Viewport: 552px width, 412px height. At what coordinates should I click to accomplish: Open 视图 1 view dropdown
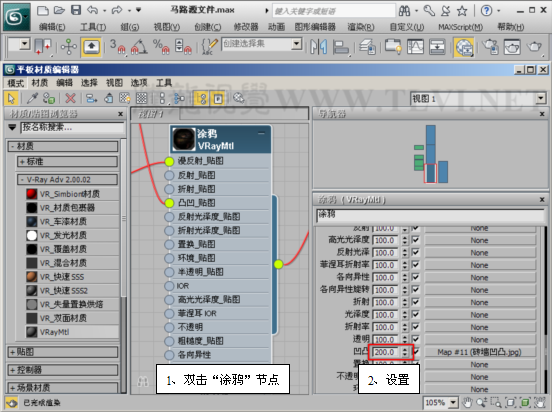tap(541, 99)
